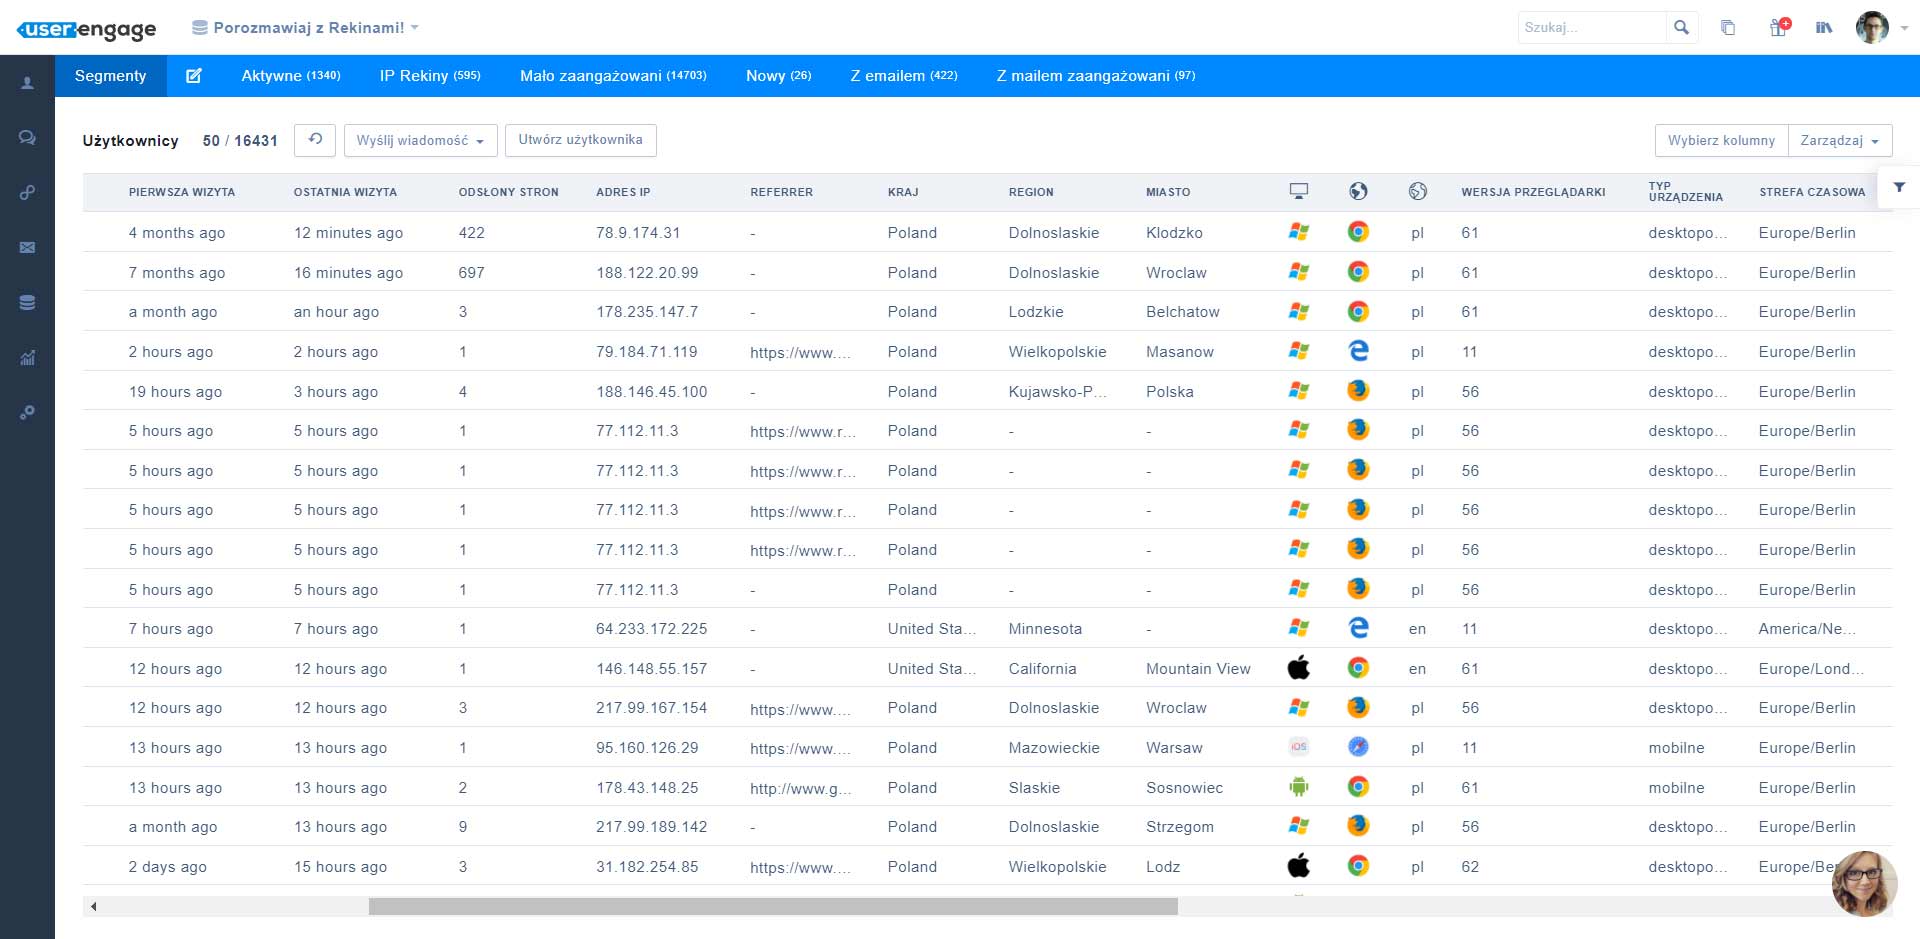Image resolution: width=1920 pixels, height=939 pixels.
Task: Click IP address 78.9.174.31
Action: tap(638, 232)
